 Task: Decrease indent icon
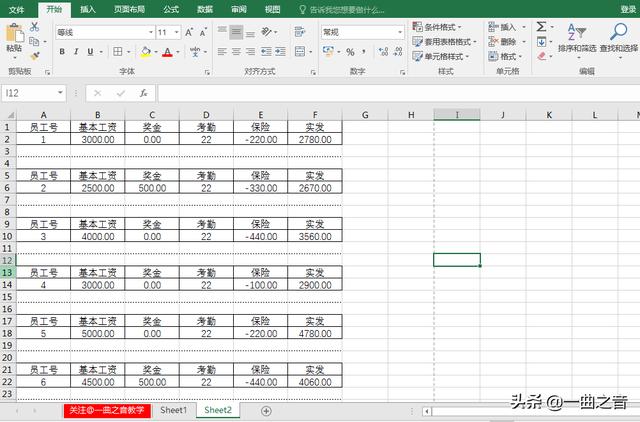click(266, 52)
